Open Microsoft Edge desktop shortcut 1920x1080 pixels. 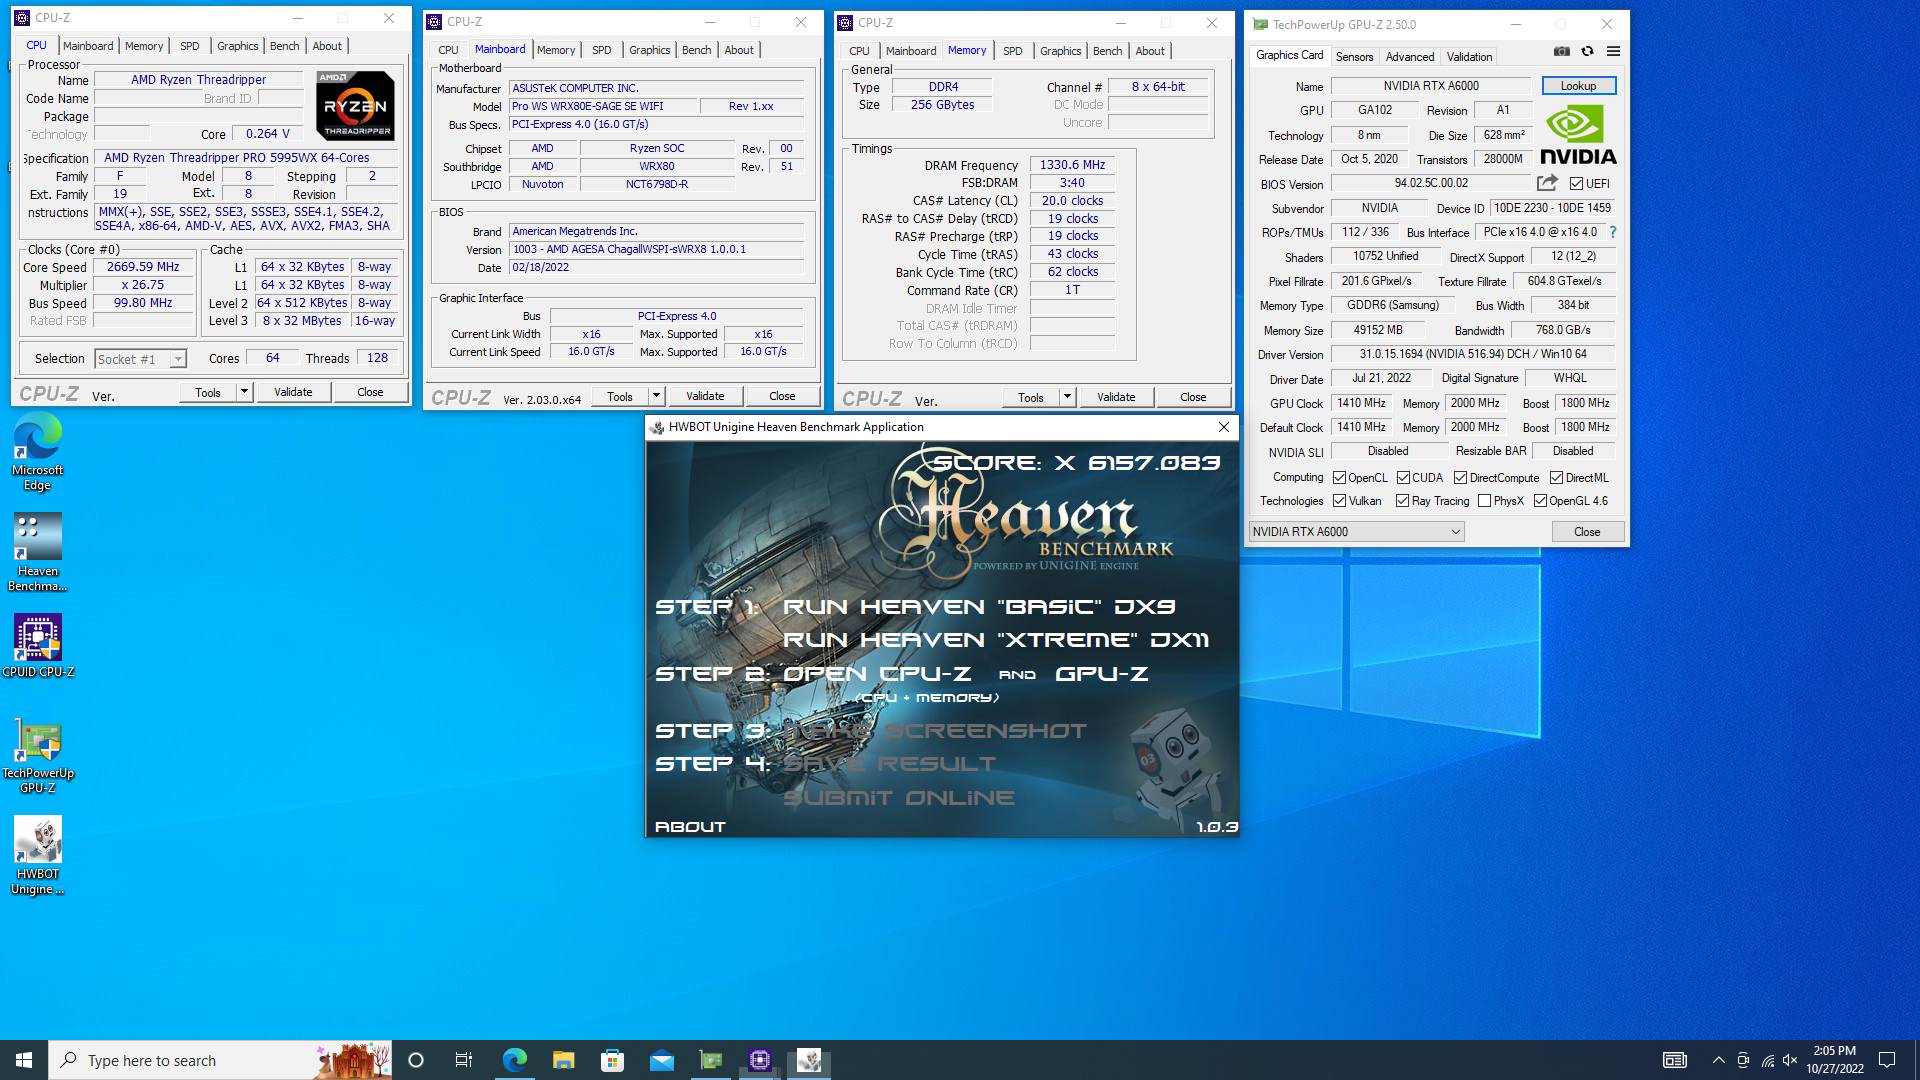(37, 453)
